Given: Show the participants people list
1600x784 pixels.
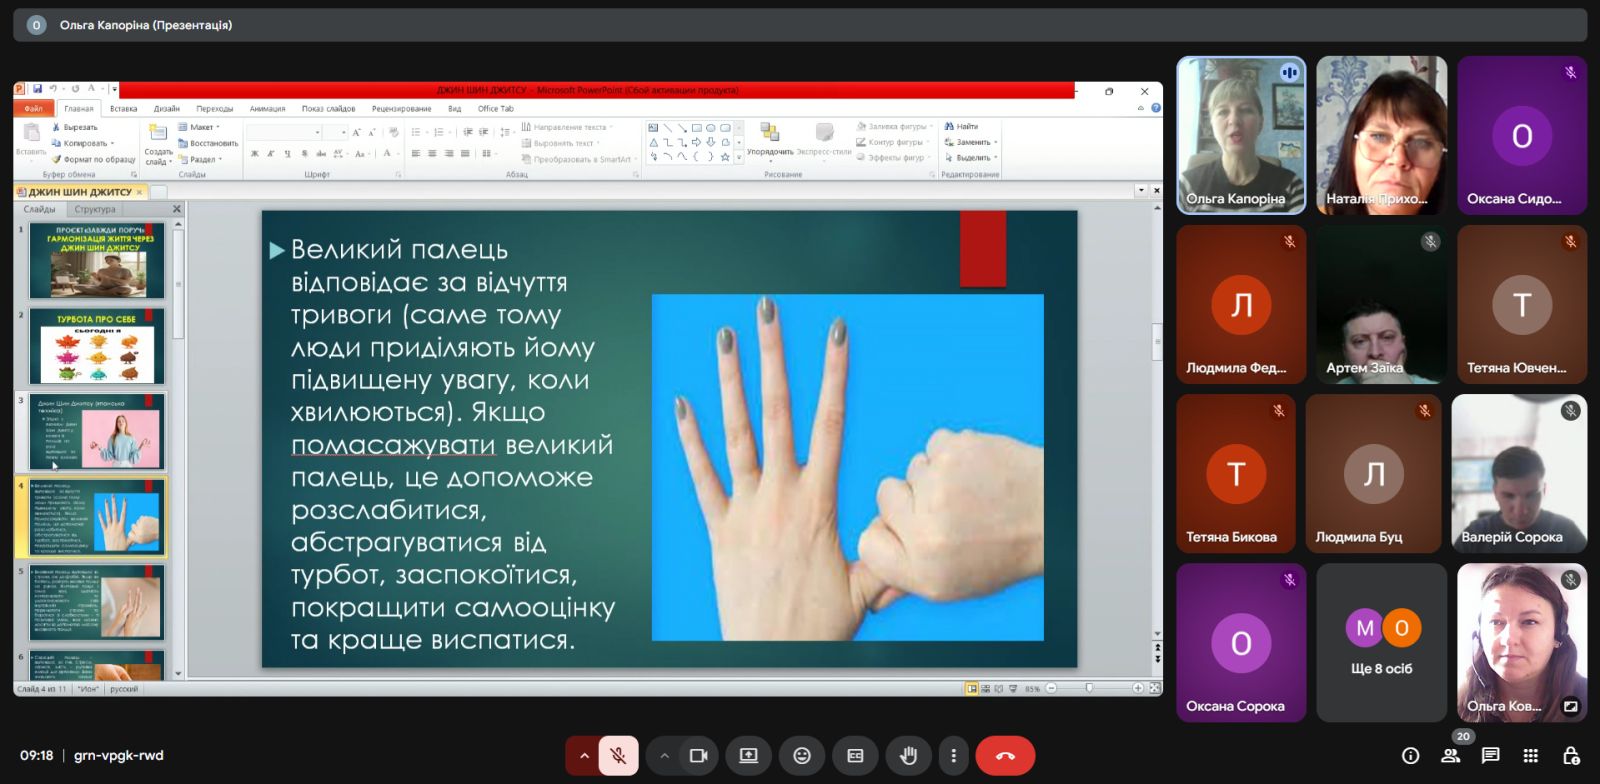Looking at the screenshot, I should (x=1450, y=756).
